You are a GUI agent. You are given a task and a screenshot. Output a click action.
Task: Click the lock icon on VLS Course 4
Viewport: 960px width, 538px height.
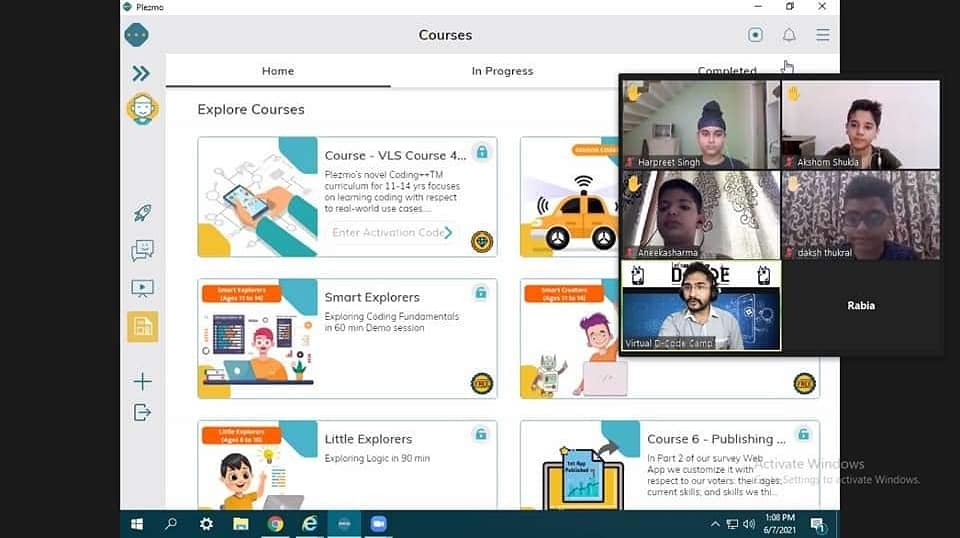pos(482,152)
